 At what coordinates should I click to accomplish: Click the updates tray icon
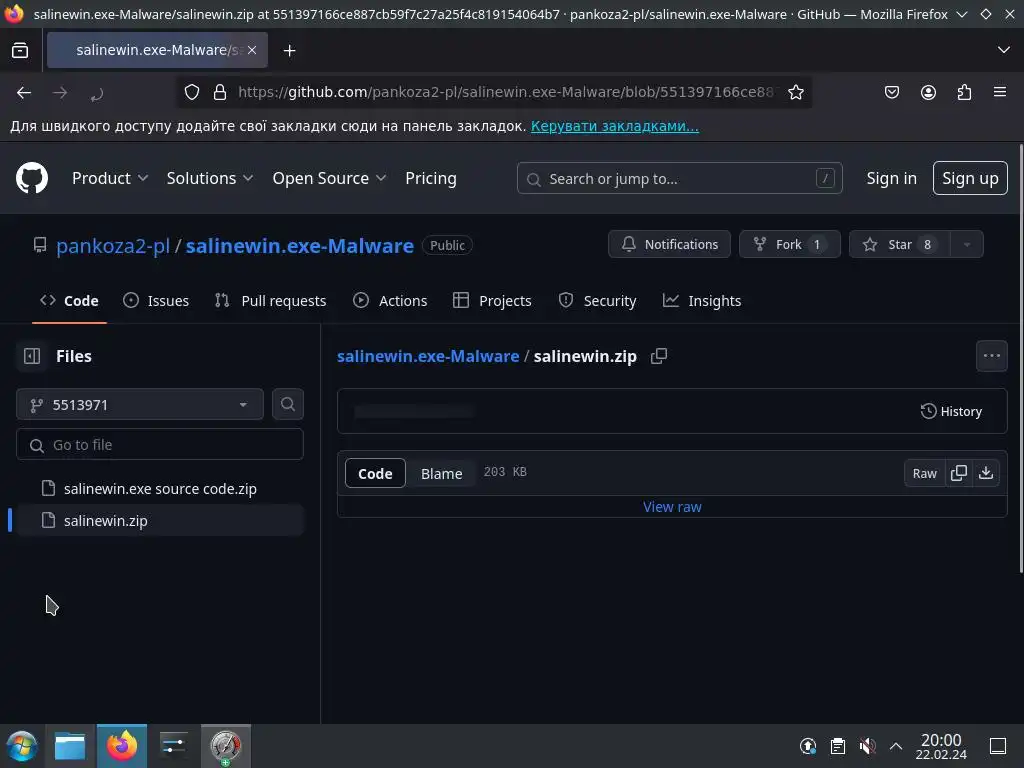[x=808, y=746]
